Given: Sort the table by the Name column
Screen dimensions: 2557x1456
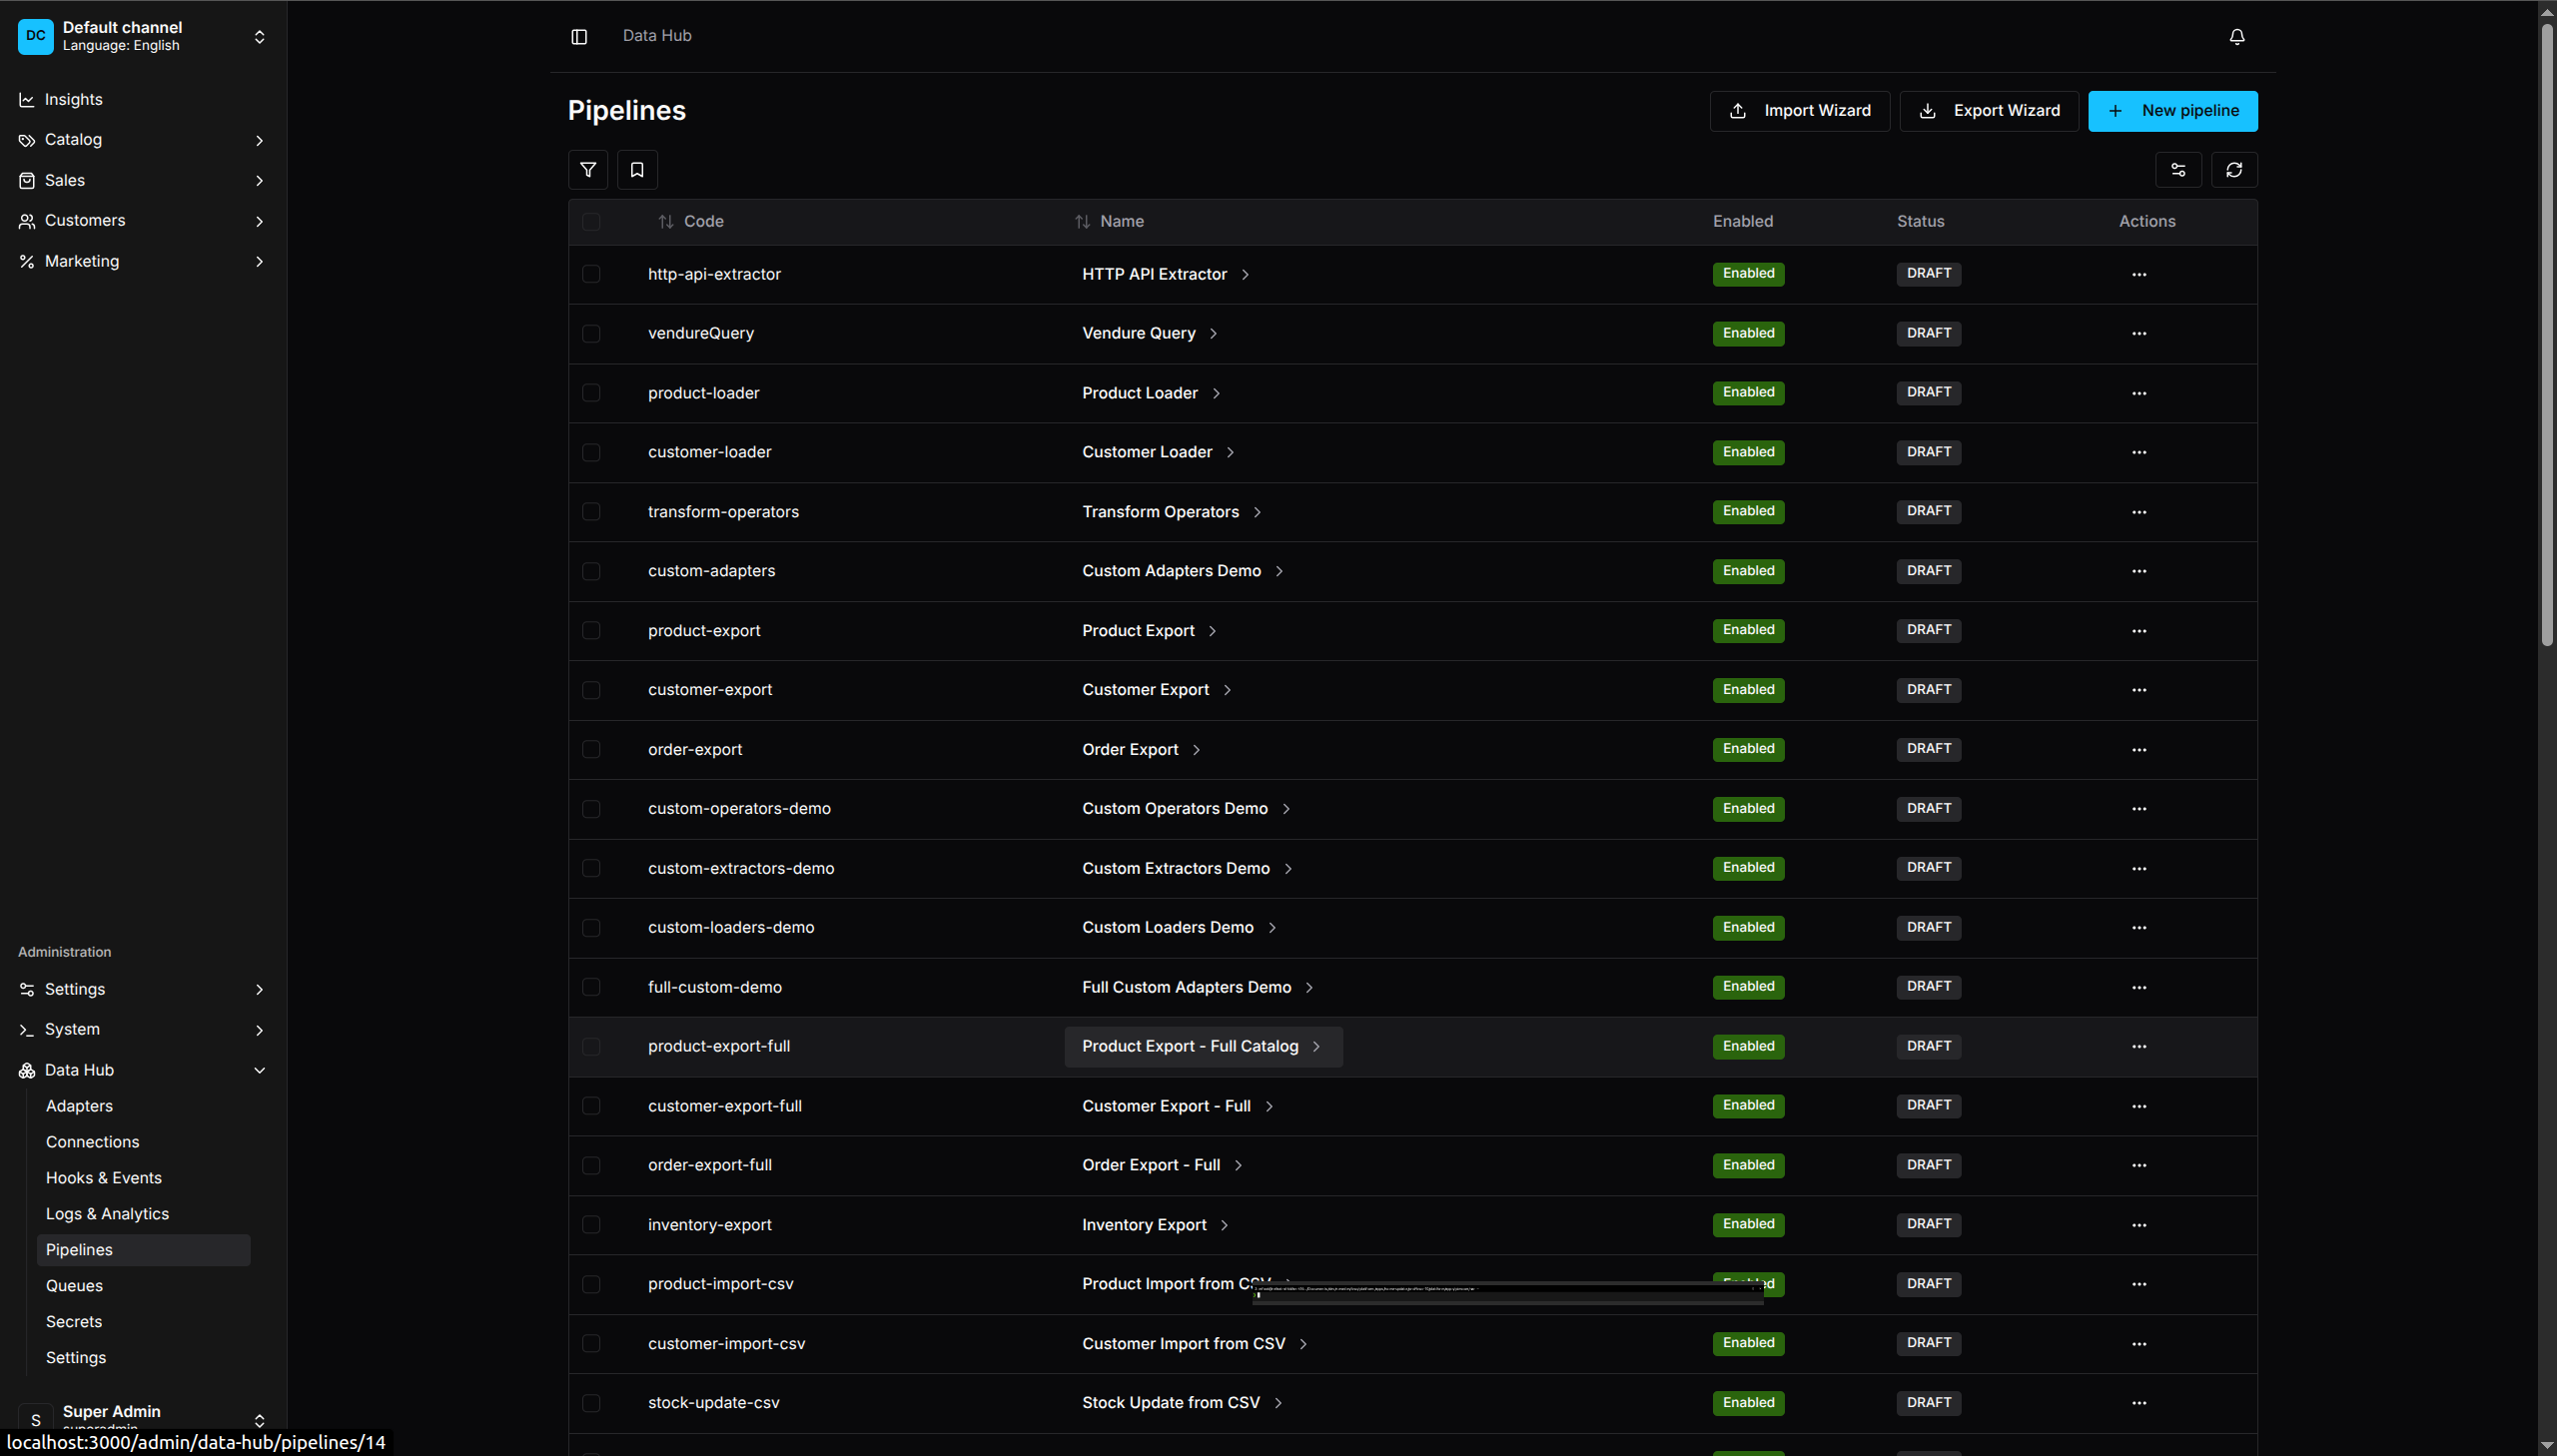Looking at the screenshot, I should 1082,221.
